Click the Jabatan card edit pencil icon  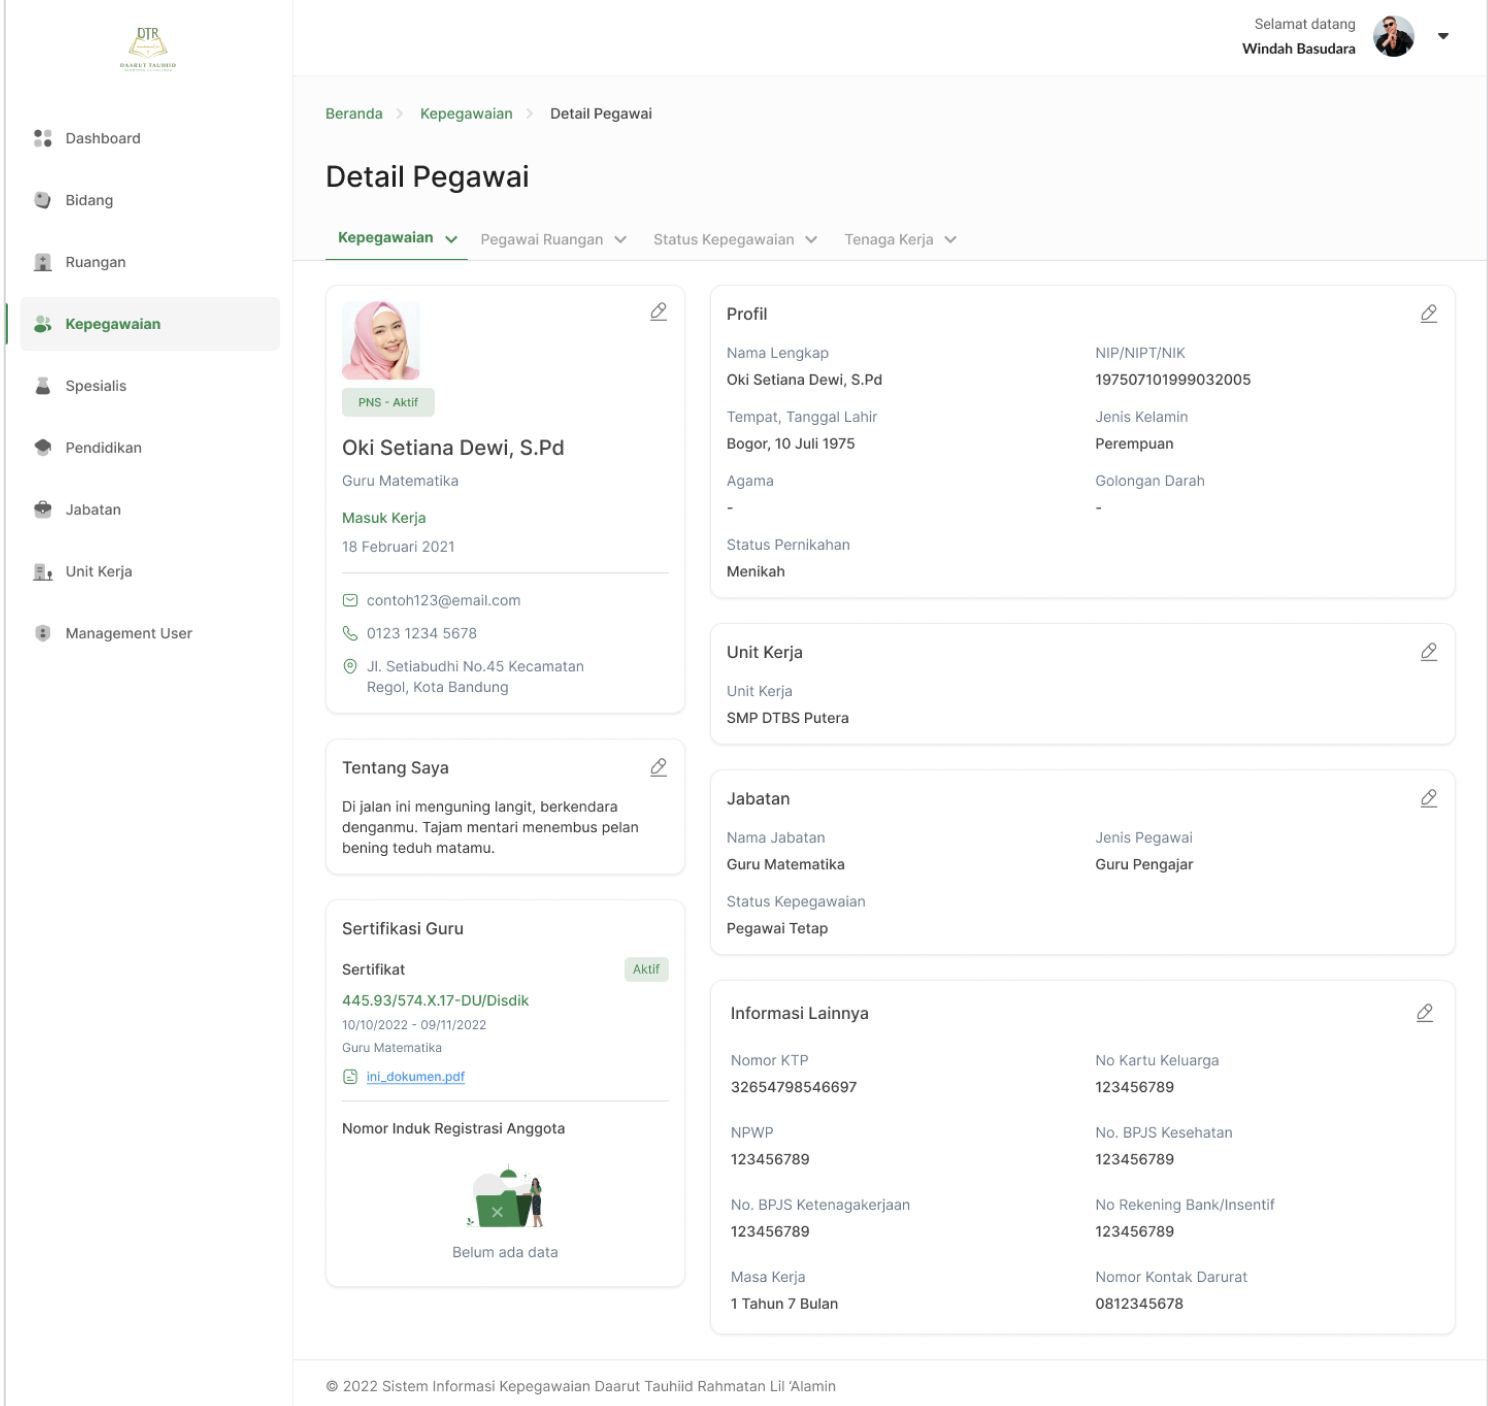click(x=1428, y=798)
